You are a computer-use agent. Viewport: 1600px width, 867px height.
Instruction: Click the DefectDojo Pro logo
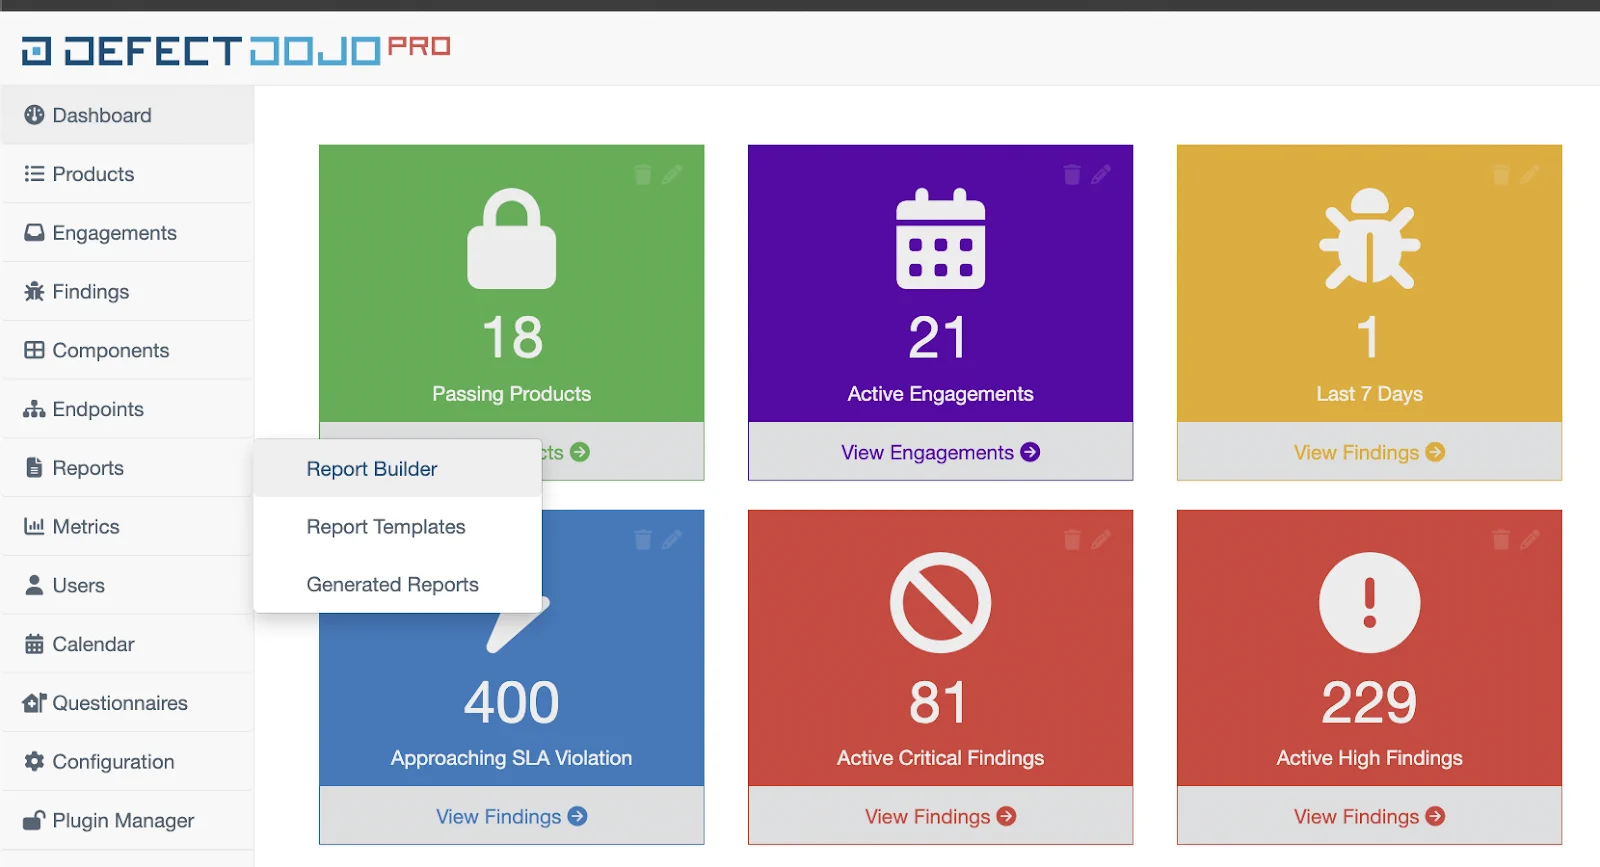[236, 49]
